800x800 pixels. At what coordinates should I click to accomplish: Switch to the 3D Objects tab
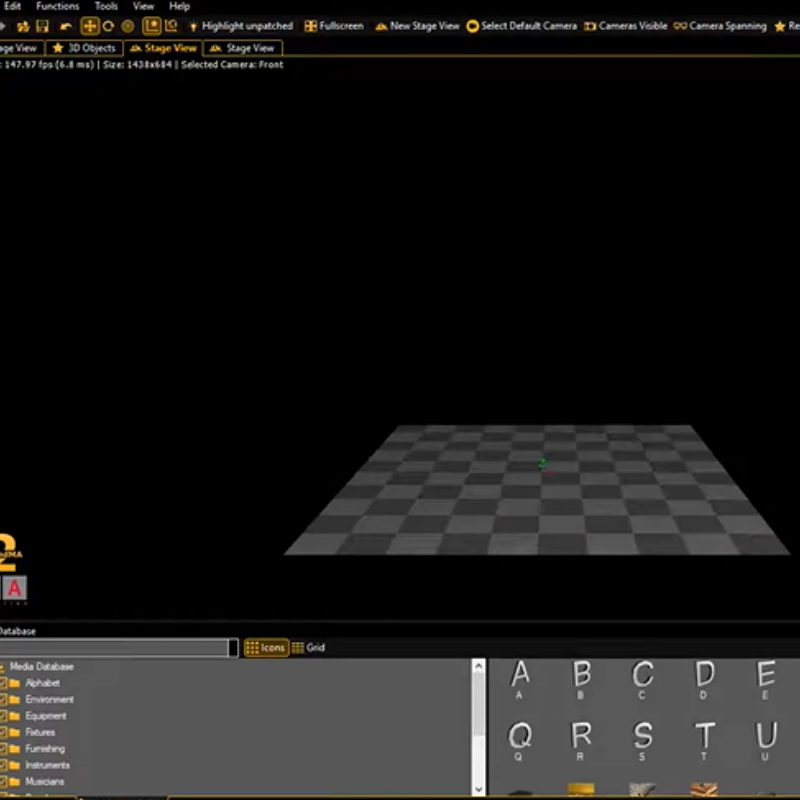(84, 48)
